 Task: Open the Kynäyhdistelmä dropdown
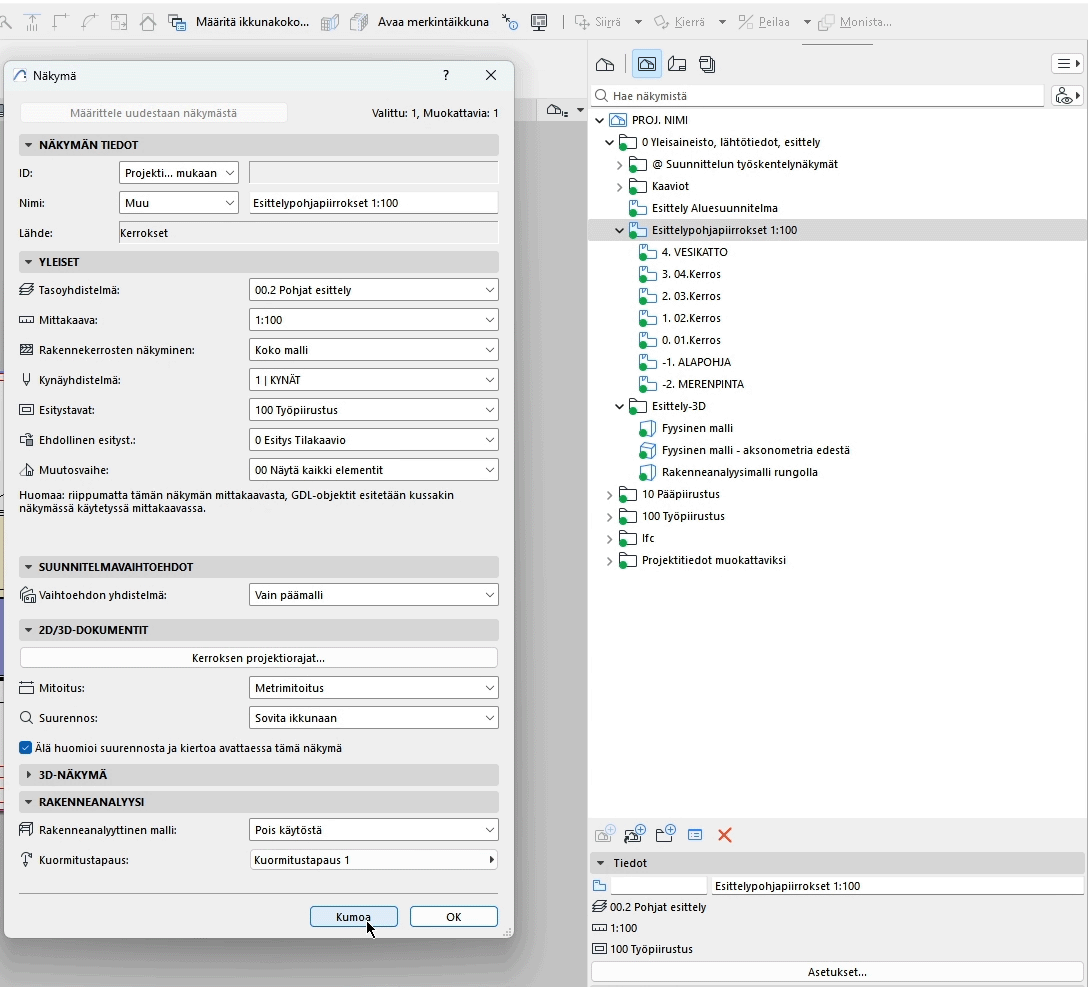[x=373, y=380]
